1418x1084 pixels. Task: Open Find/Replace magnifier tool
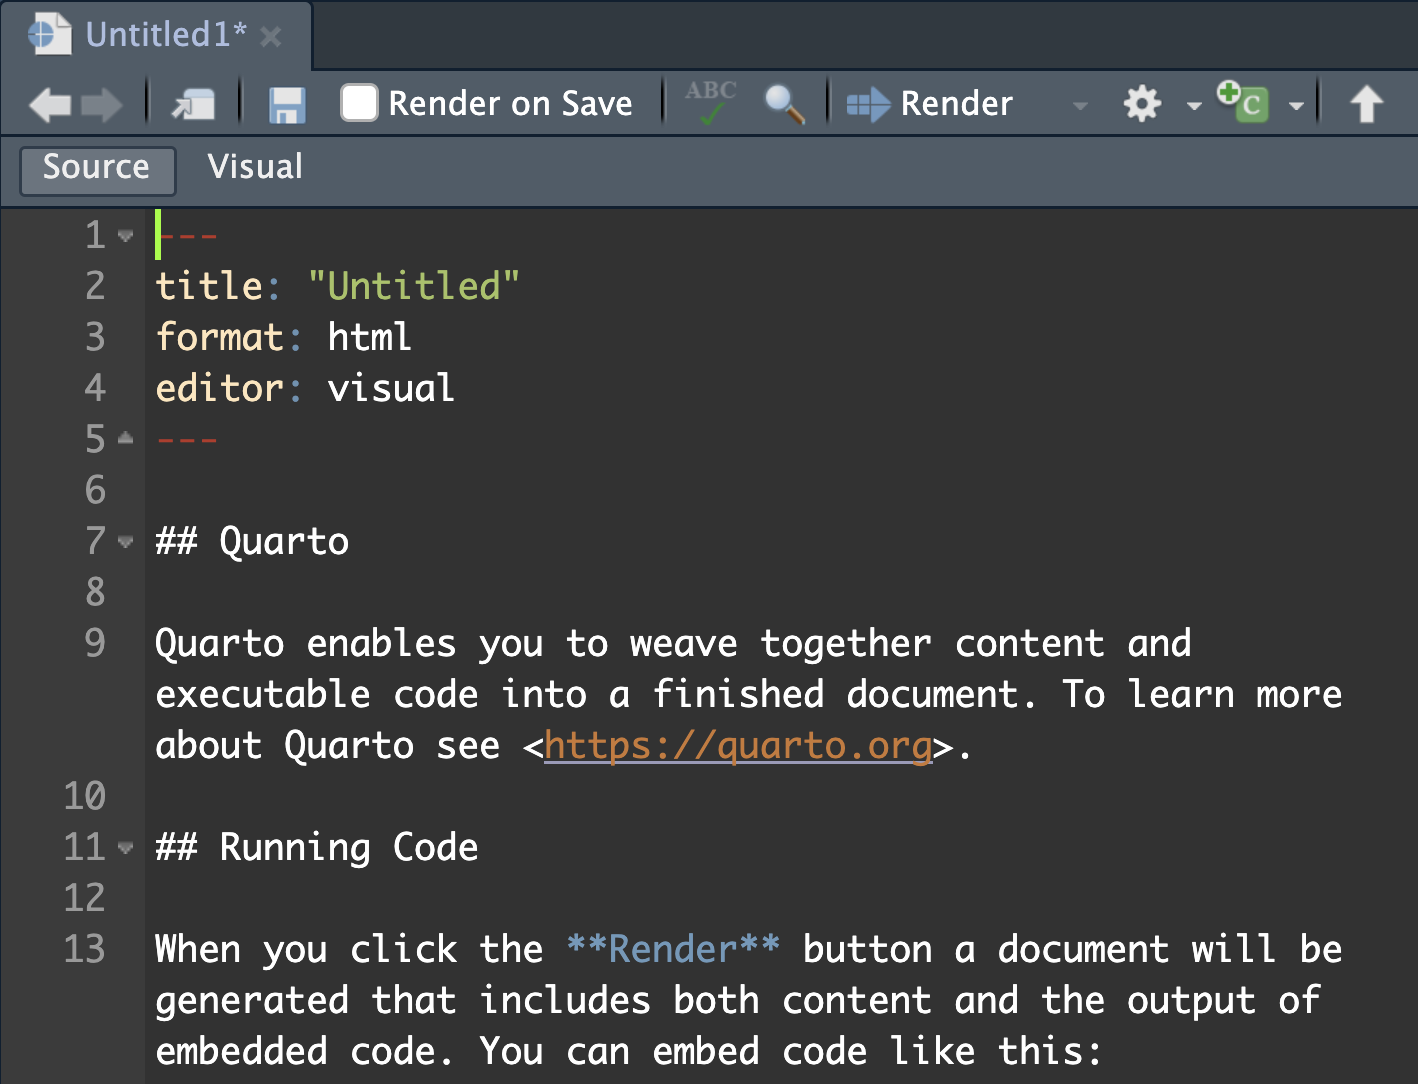tap(784, 104)
